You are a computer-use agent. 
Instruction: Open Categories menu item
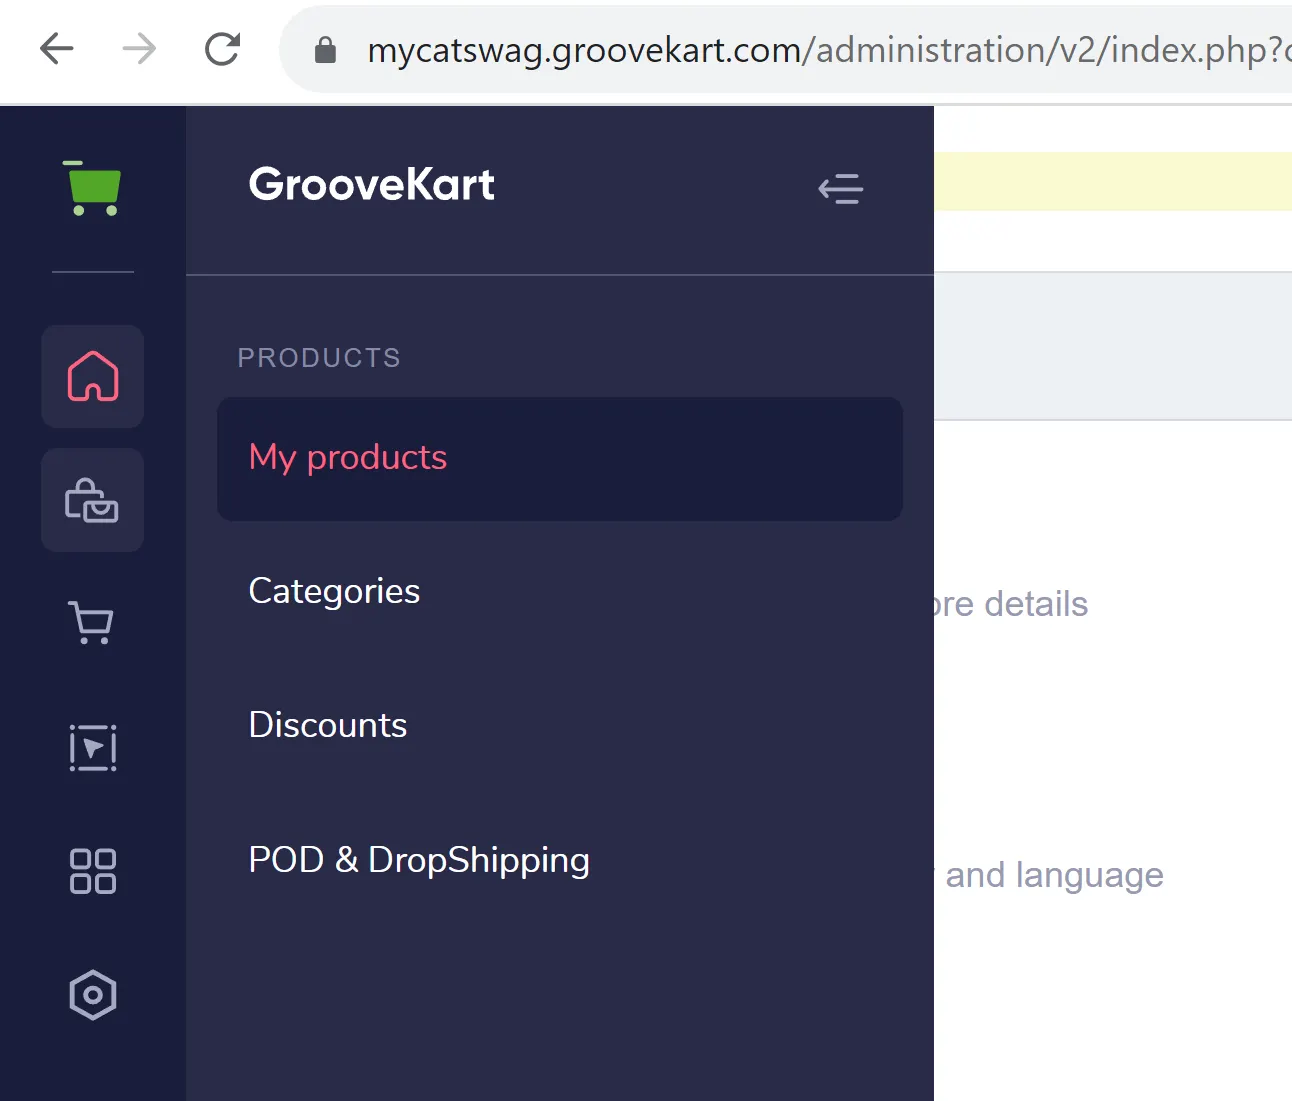point(334,591)
